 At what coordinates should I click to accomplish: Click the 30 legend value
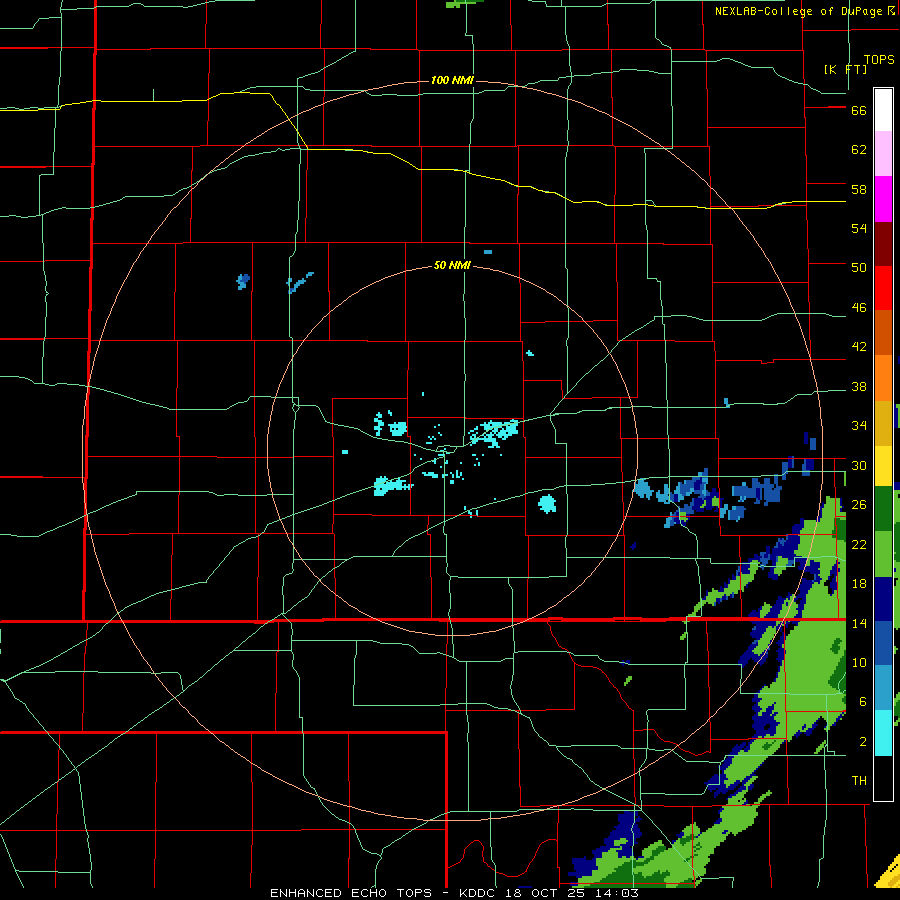[x=859, y=465]
